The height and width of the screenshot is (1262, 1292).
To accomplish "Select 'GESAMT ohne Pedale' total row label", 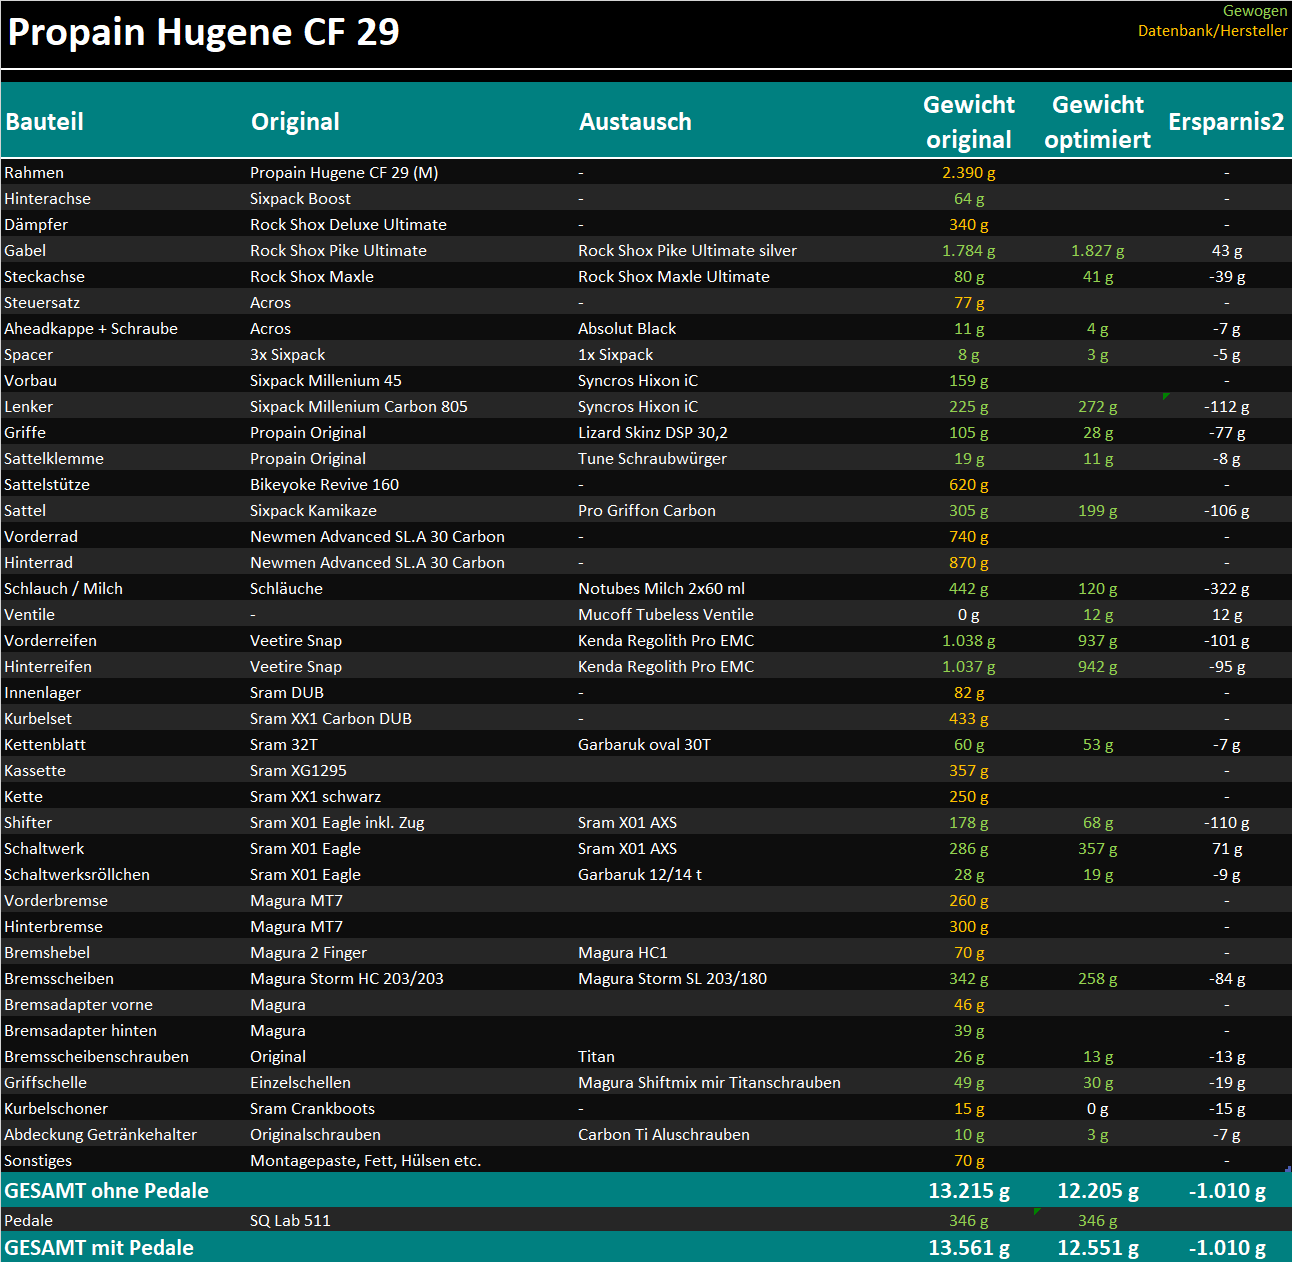I will pyautogui.click(x=107, y=1191).
